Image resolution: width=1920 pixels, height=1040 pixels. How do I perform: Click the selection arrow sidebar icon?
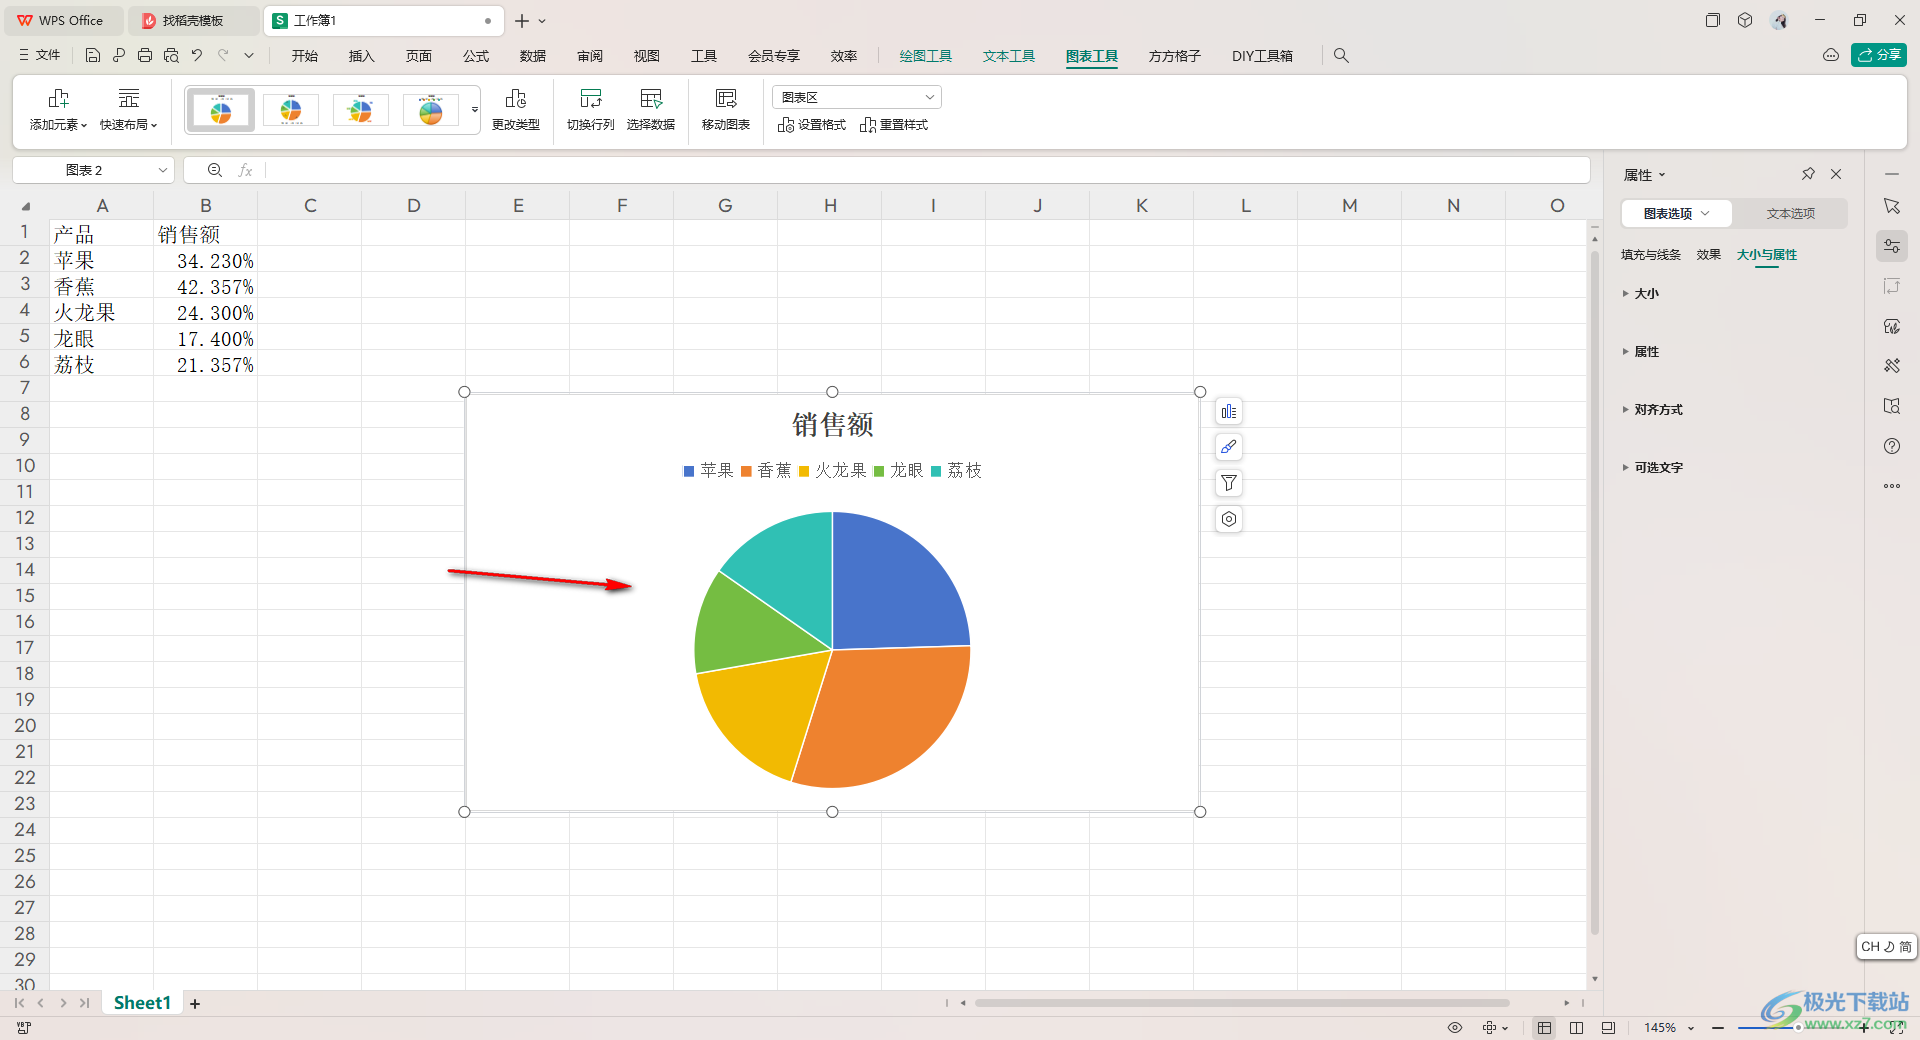coord(1892,206)
